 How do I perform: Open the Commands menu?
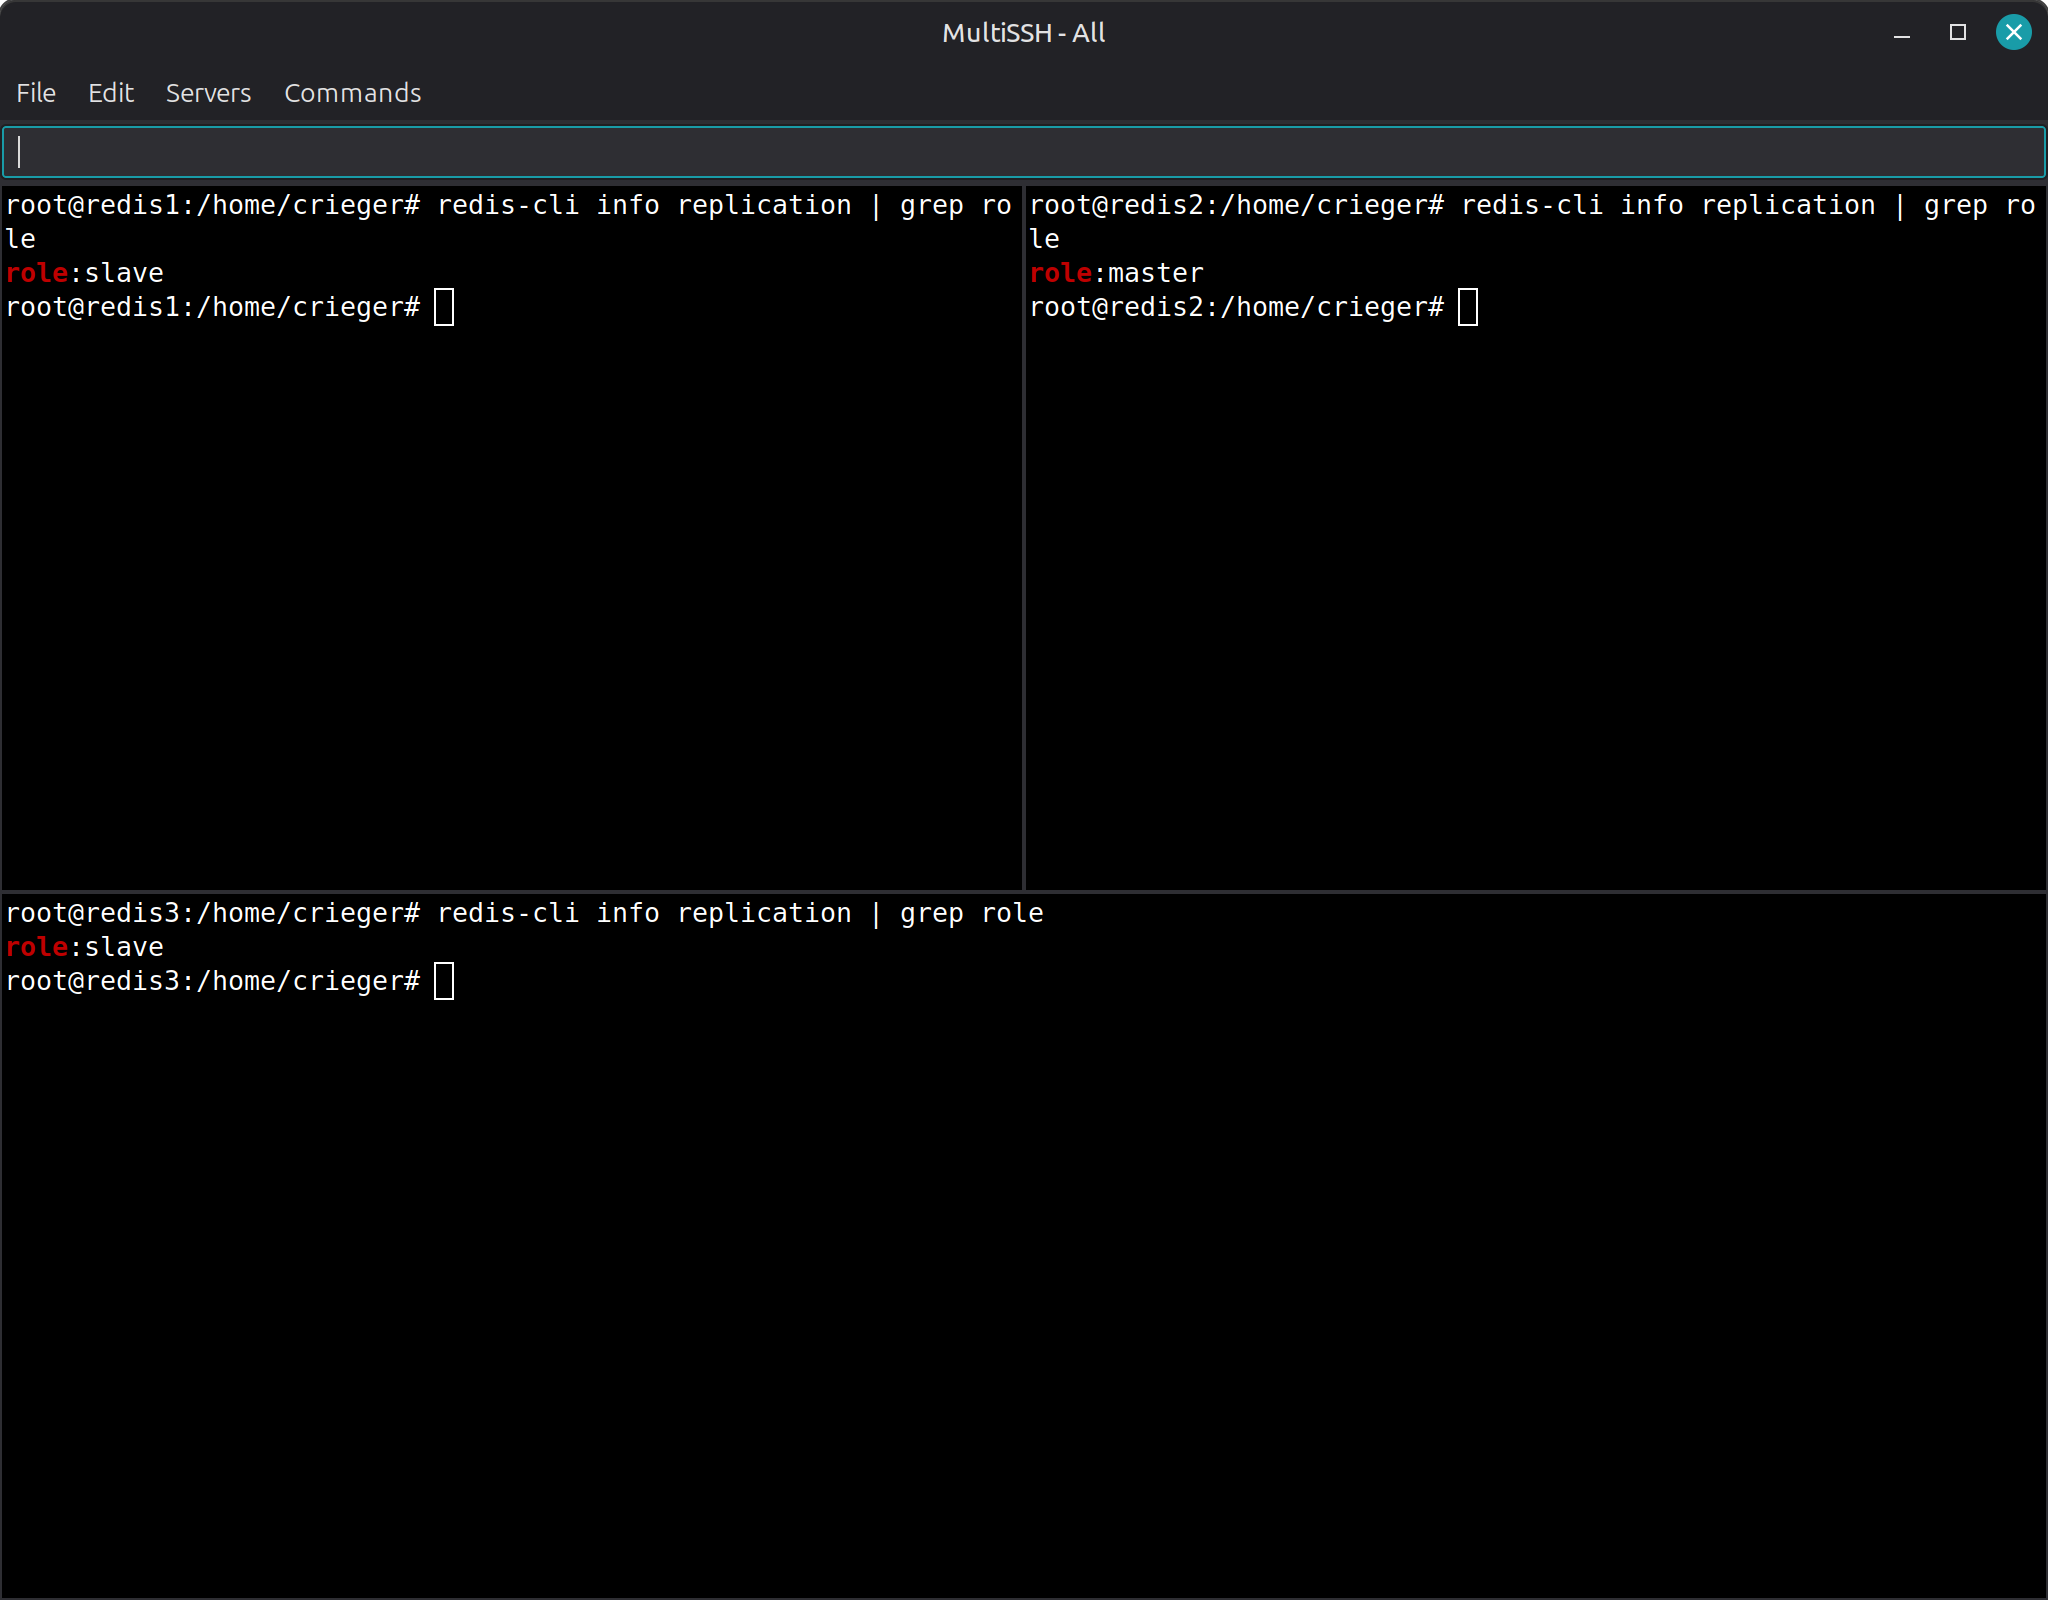pyautogui.click(x=352, y=93)
